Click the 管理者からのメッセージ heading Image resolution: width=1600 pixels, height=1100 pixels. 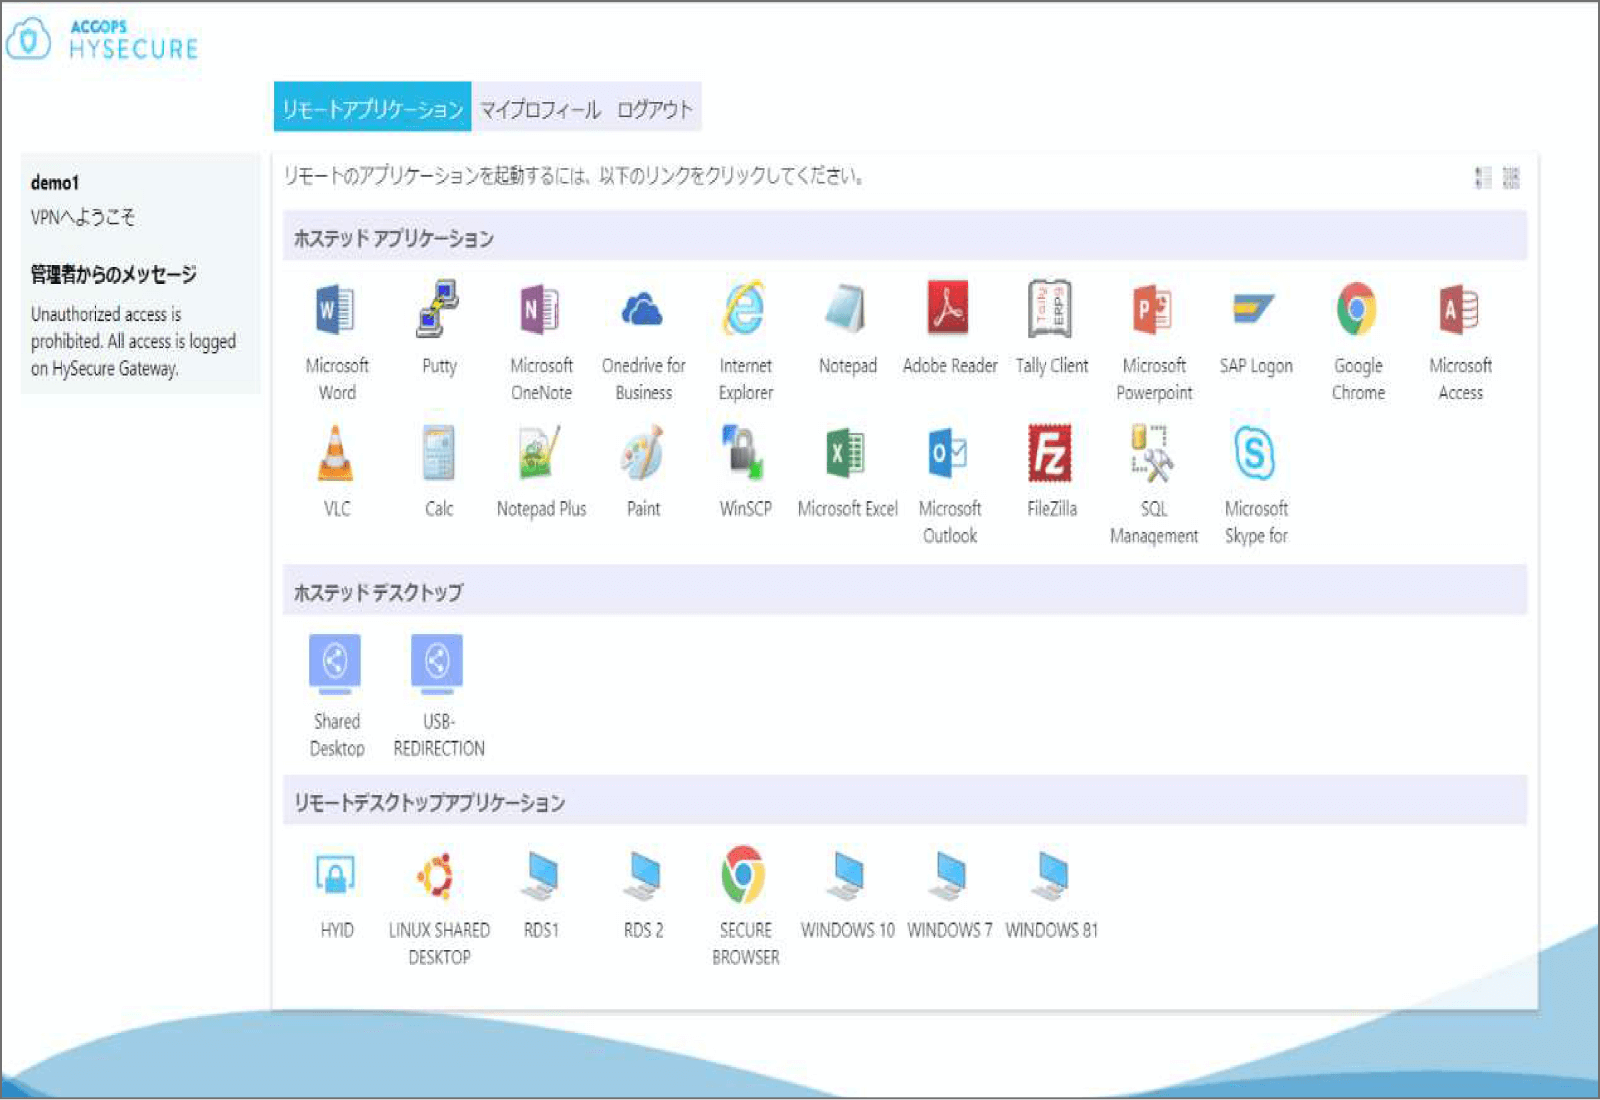[113, 274]
